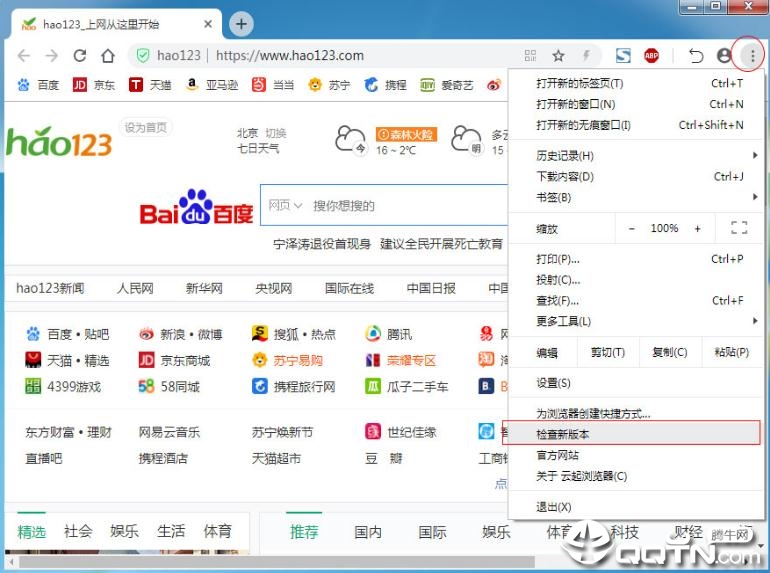Viewport: 770px width, 573px height.
Task: Bookmark page with the star icon
Action: pos(558,55)
